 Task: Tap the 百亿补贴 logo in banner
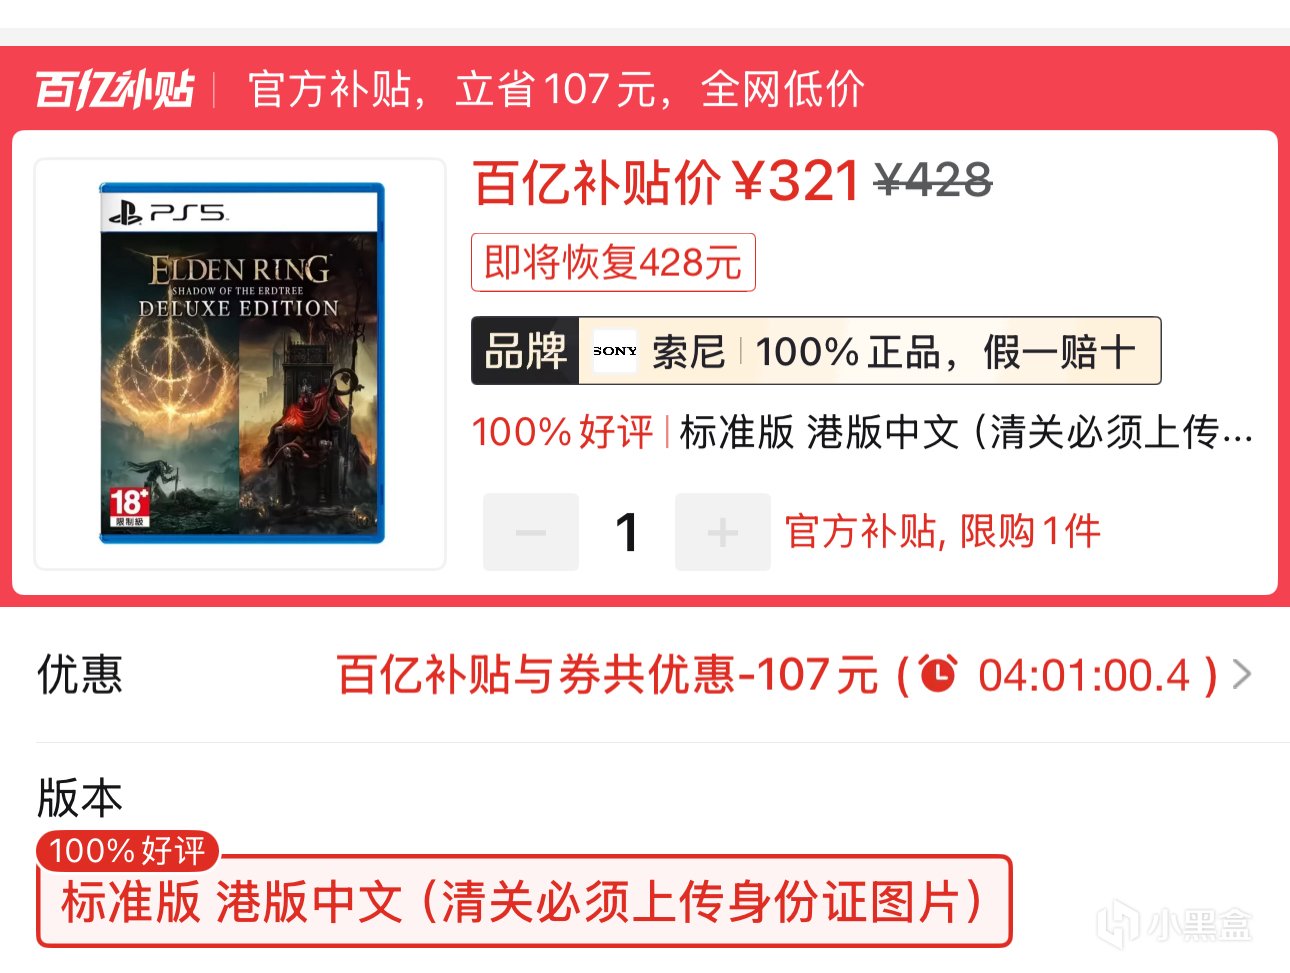click(x=114, y=89)
